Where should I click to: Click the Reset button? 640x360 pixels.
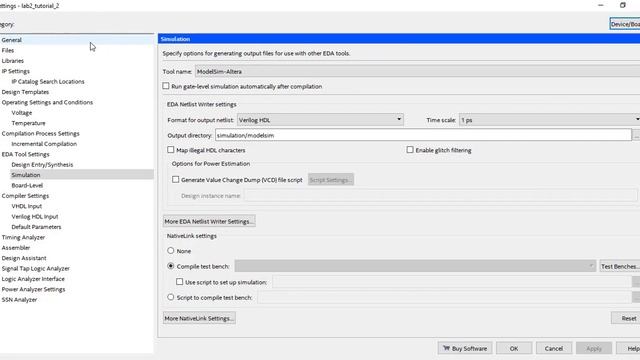pos(625,318)
